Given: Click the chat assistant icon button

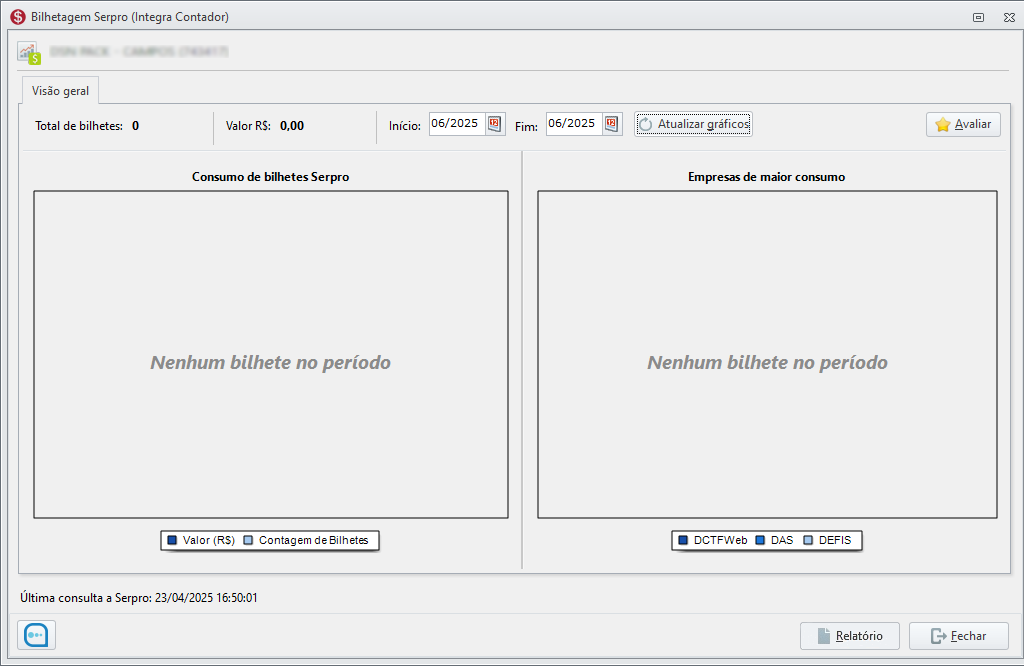Looking at the screenshot, I should click(x=37, y=635).
